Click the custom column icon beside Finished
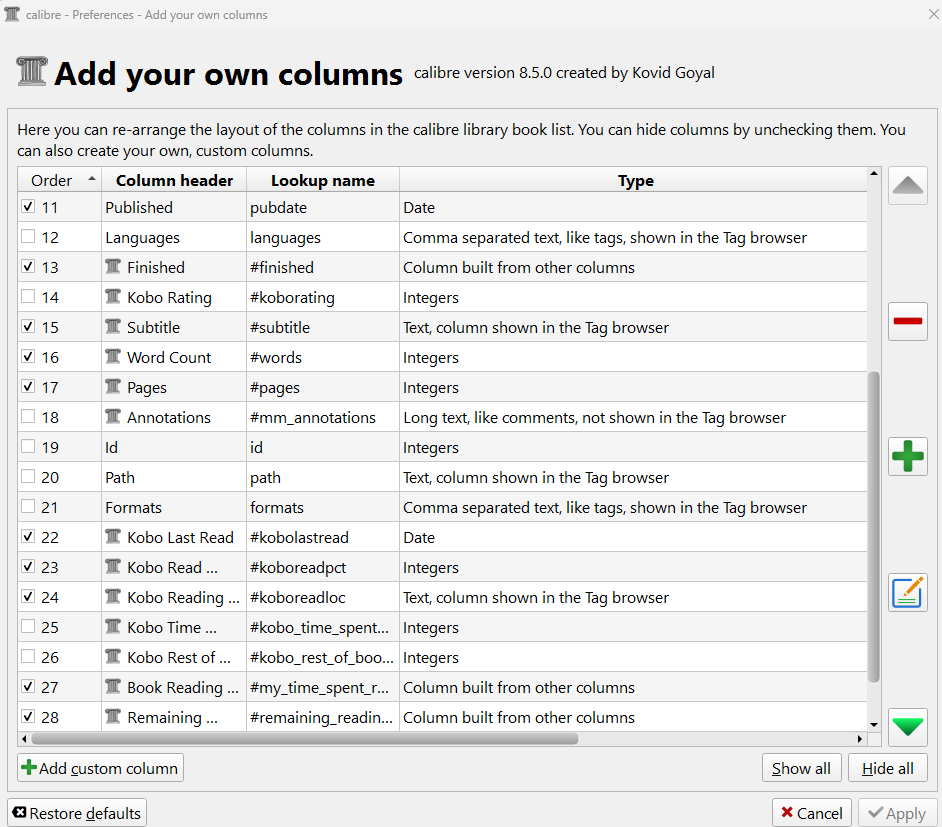Image resolution: width=942 pixels, height=827 pixels. pyautogui.click(x=113, y=267)
